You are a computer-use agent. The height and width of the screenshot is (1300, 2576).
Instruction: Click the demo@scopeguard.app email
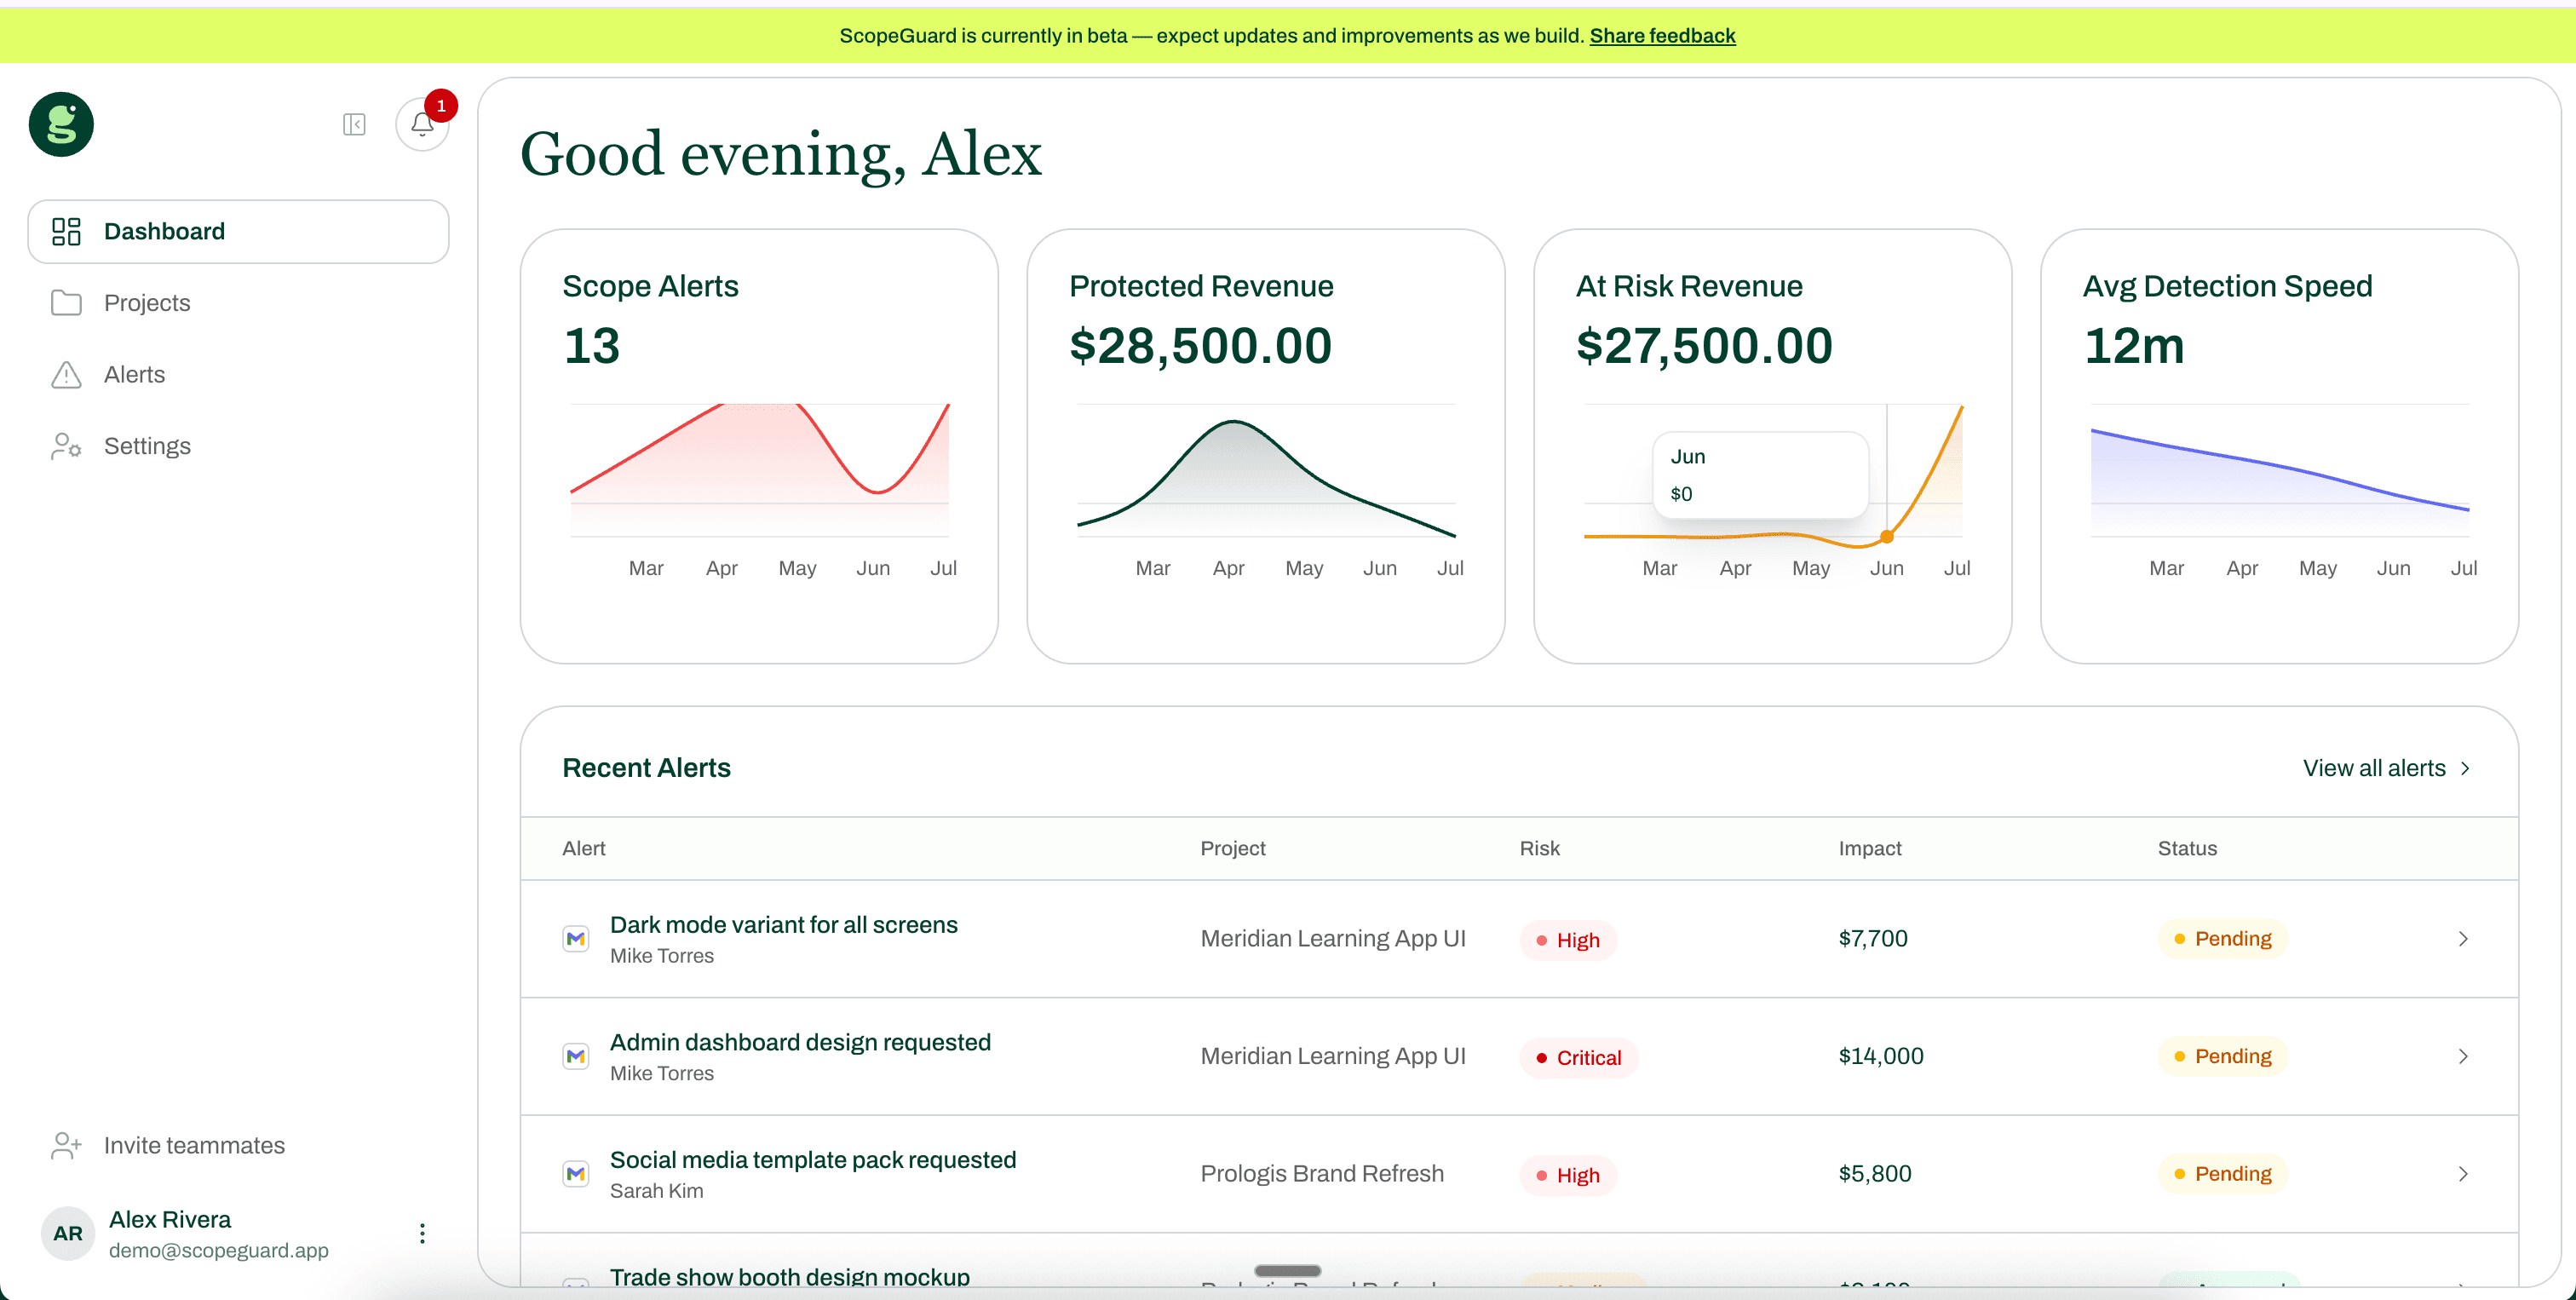click(219, 1251)
